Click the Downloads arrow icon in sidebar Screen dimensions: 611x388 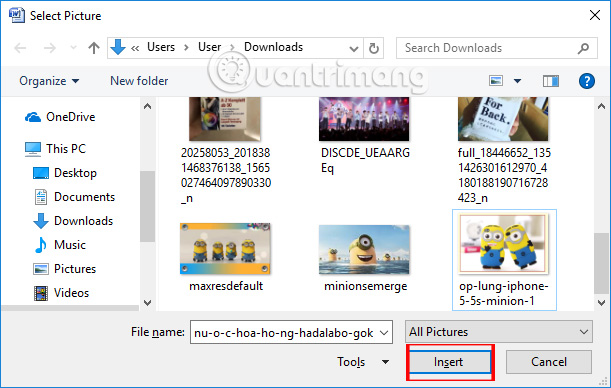coord(41,221)
